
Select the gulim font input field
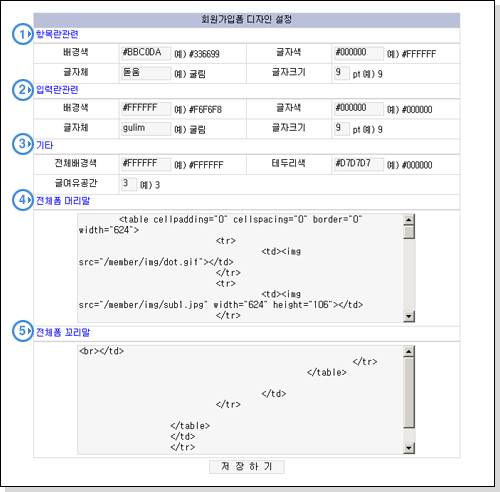[x=146, y=129]
